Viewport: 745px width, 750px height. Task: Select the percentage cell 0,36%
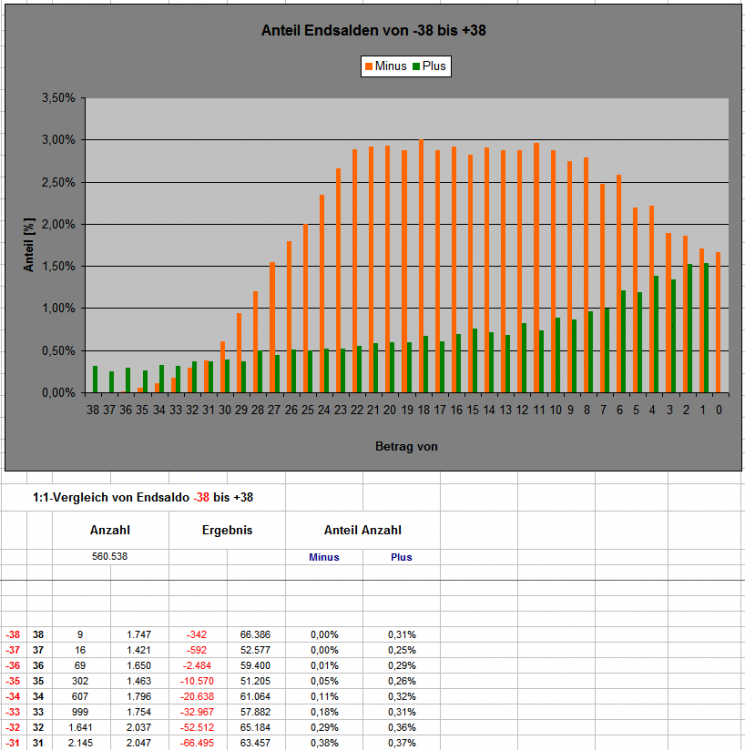[x=402, y=728]
